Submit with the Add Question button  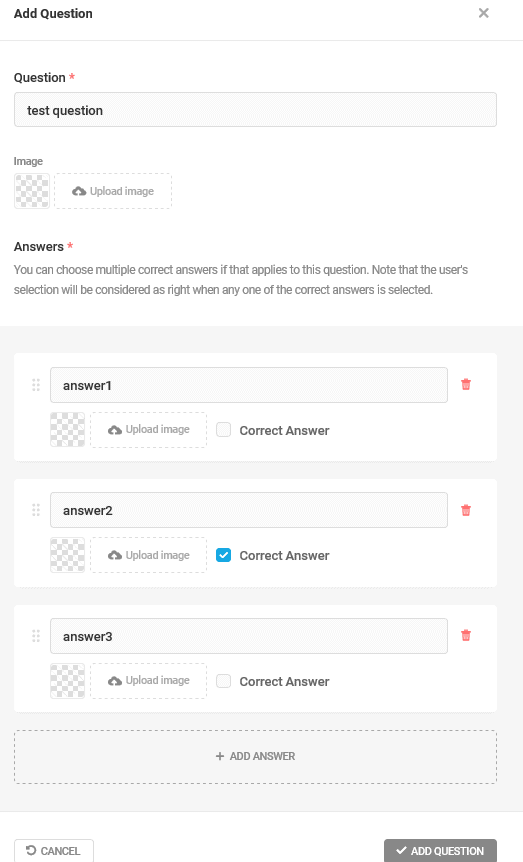click(x=441, y=850)
